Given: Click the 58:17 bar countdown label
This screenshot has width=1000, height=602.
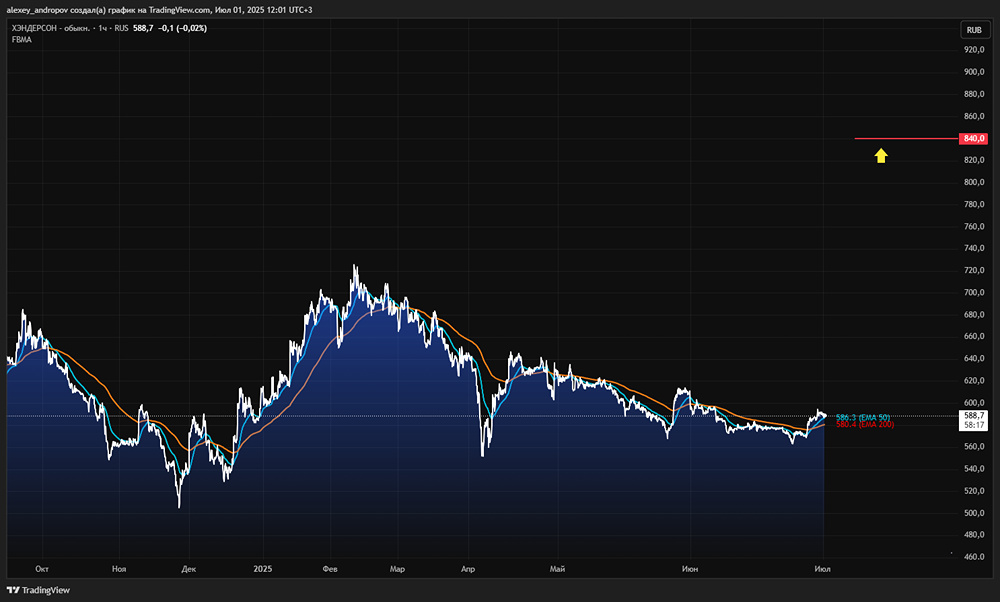Looking at the screenshot, I should click(x=973, y=425).
